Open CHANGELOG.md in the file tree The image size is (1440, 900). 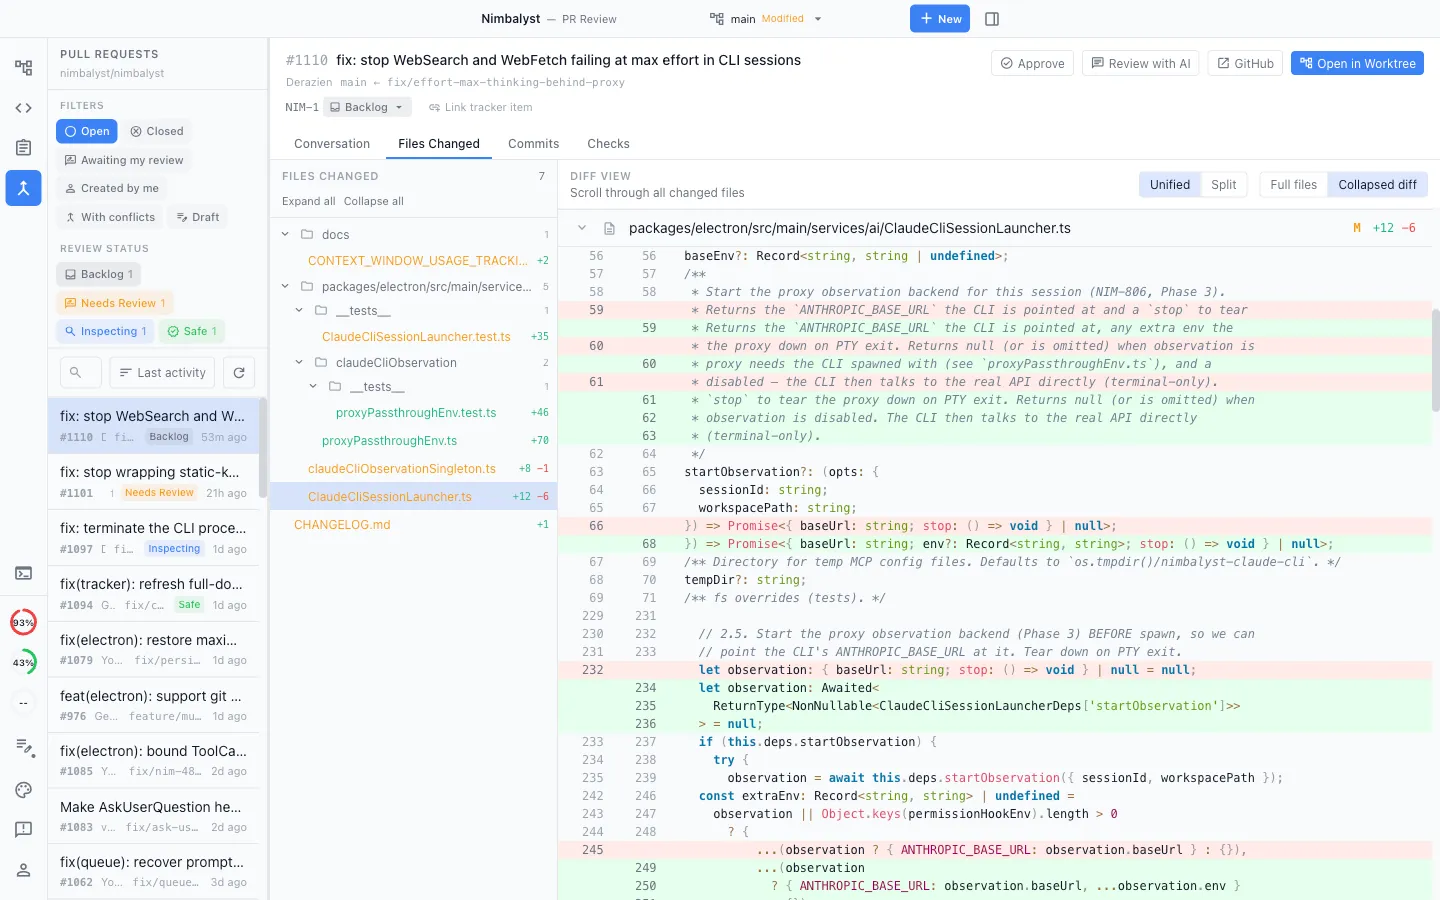(x=413, y=524)
